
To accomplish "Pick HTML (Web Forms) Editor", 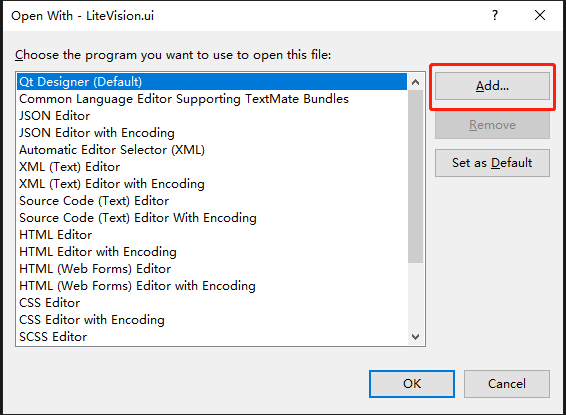I will pos(212,268).
